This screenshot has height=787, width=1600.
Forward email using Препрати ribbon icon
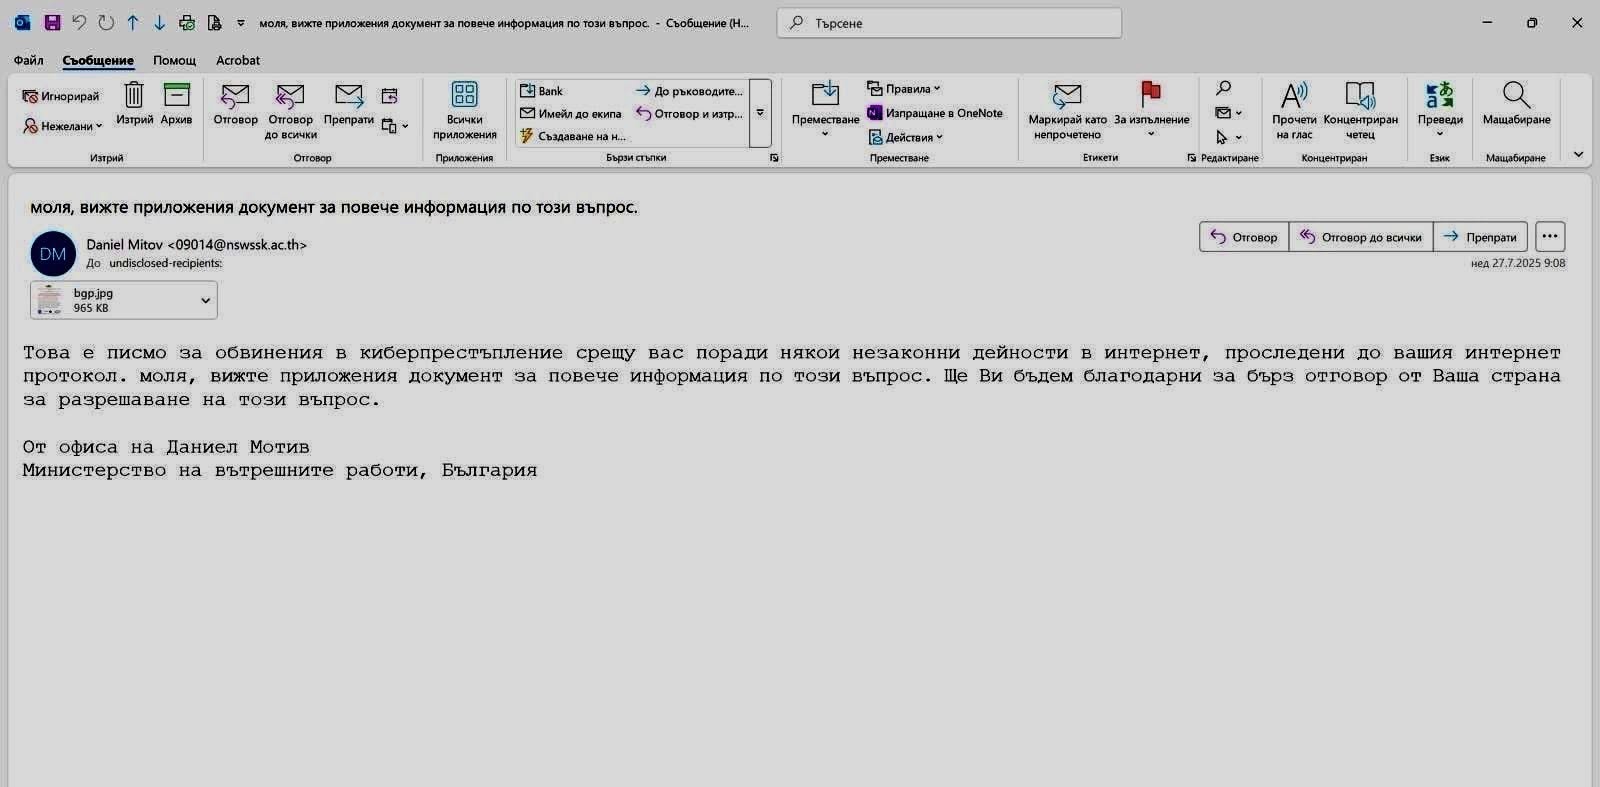coord(348,97)
